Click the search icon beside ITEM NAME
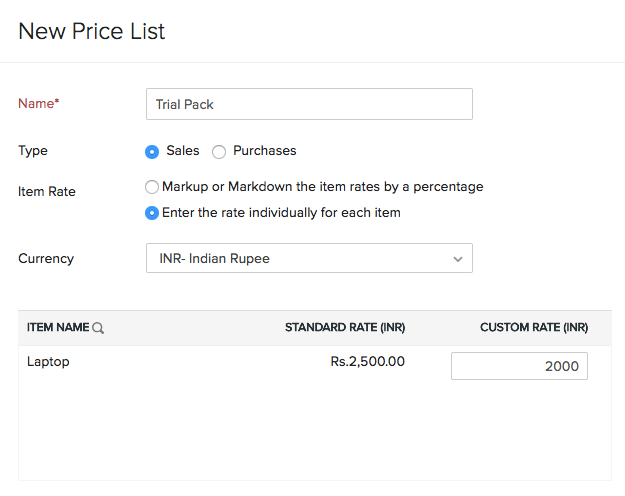 click(98, 328)
